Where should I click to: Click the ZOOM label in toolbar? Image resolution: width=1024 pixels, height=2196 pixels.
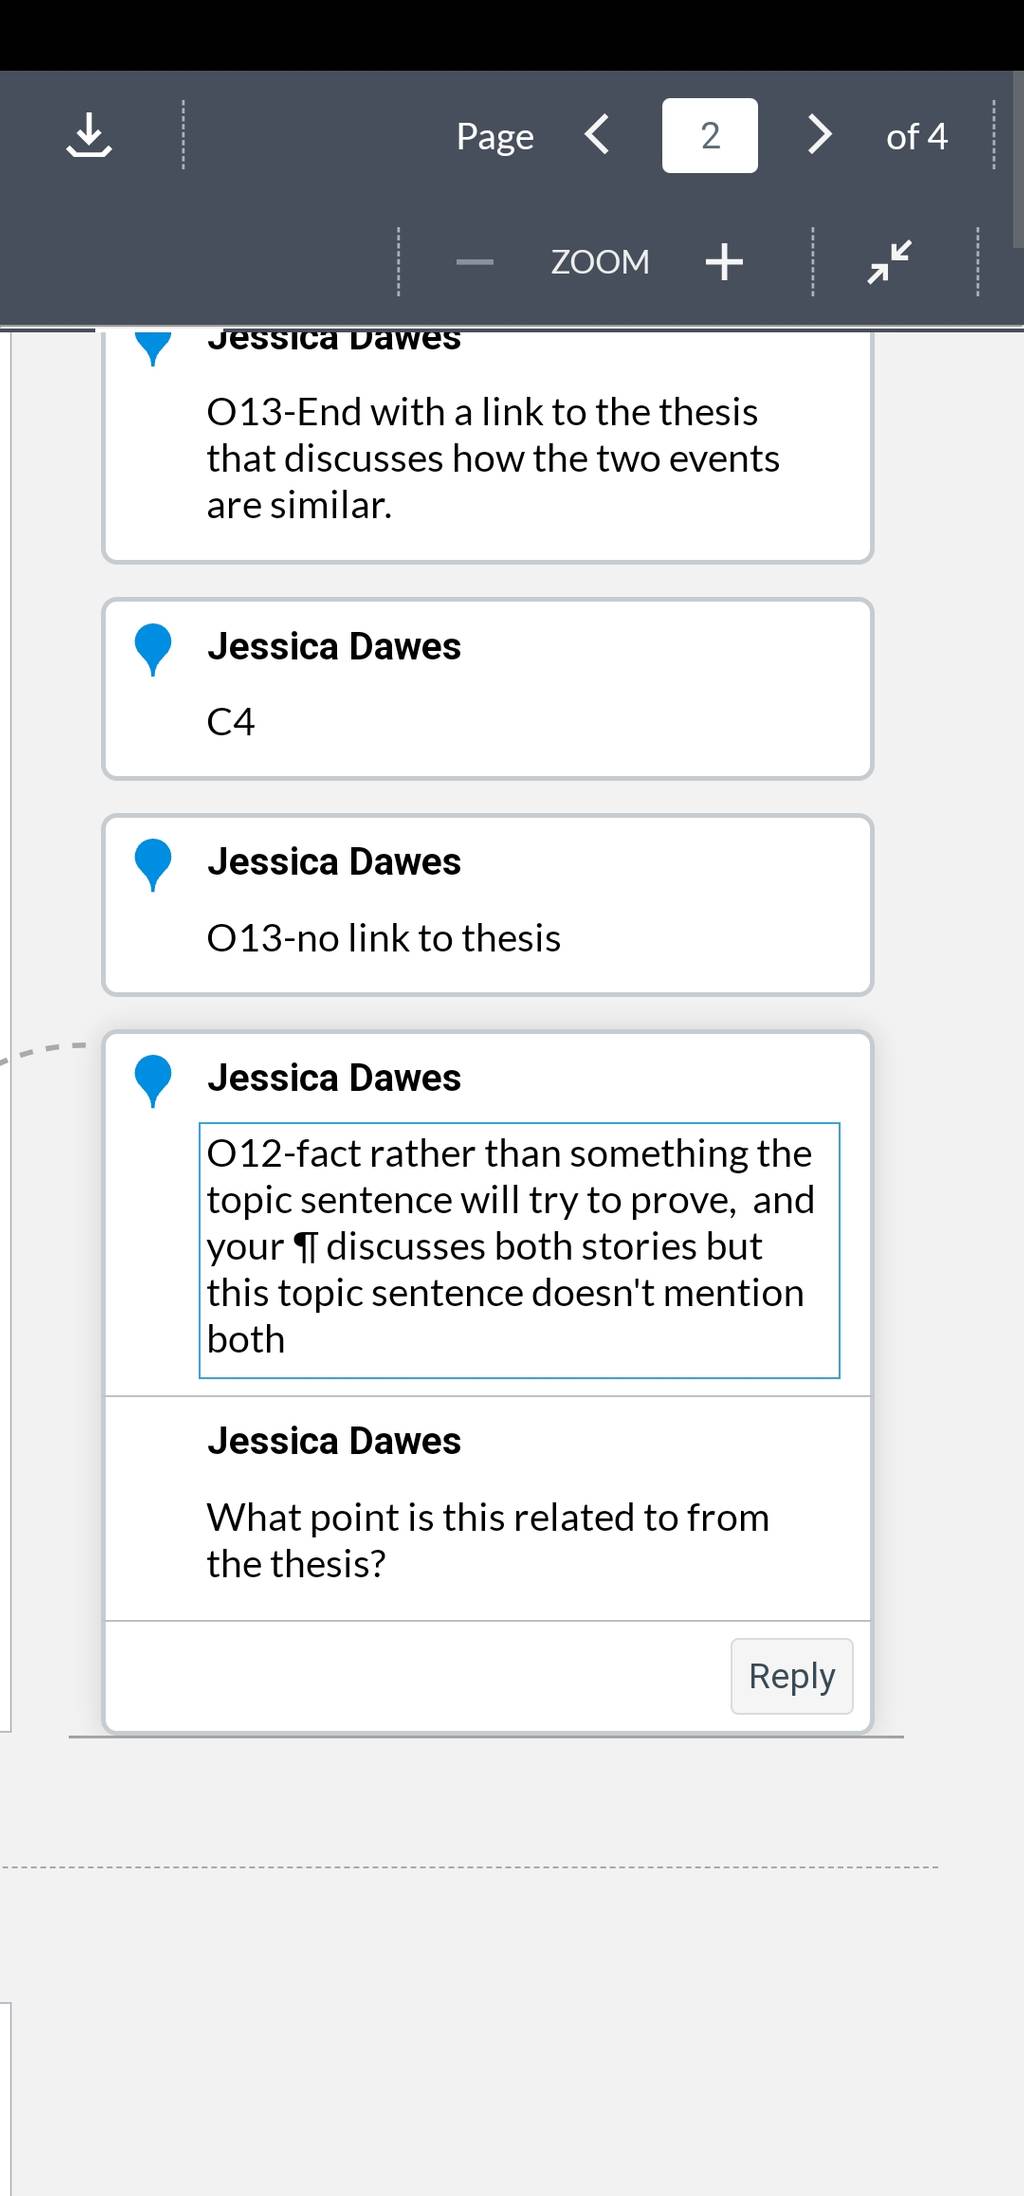(600, 262)
